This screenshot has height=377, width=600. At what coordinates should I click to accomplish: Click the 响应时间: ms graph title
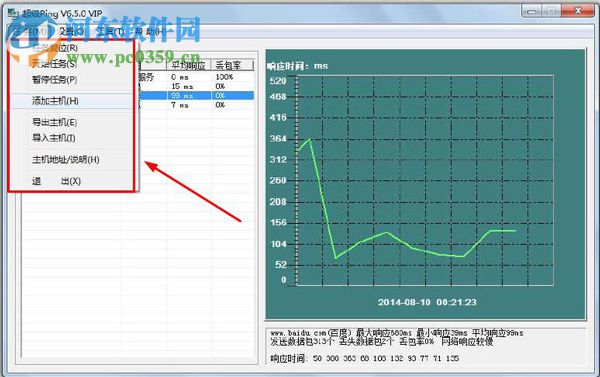point(297,66)
